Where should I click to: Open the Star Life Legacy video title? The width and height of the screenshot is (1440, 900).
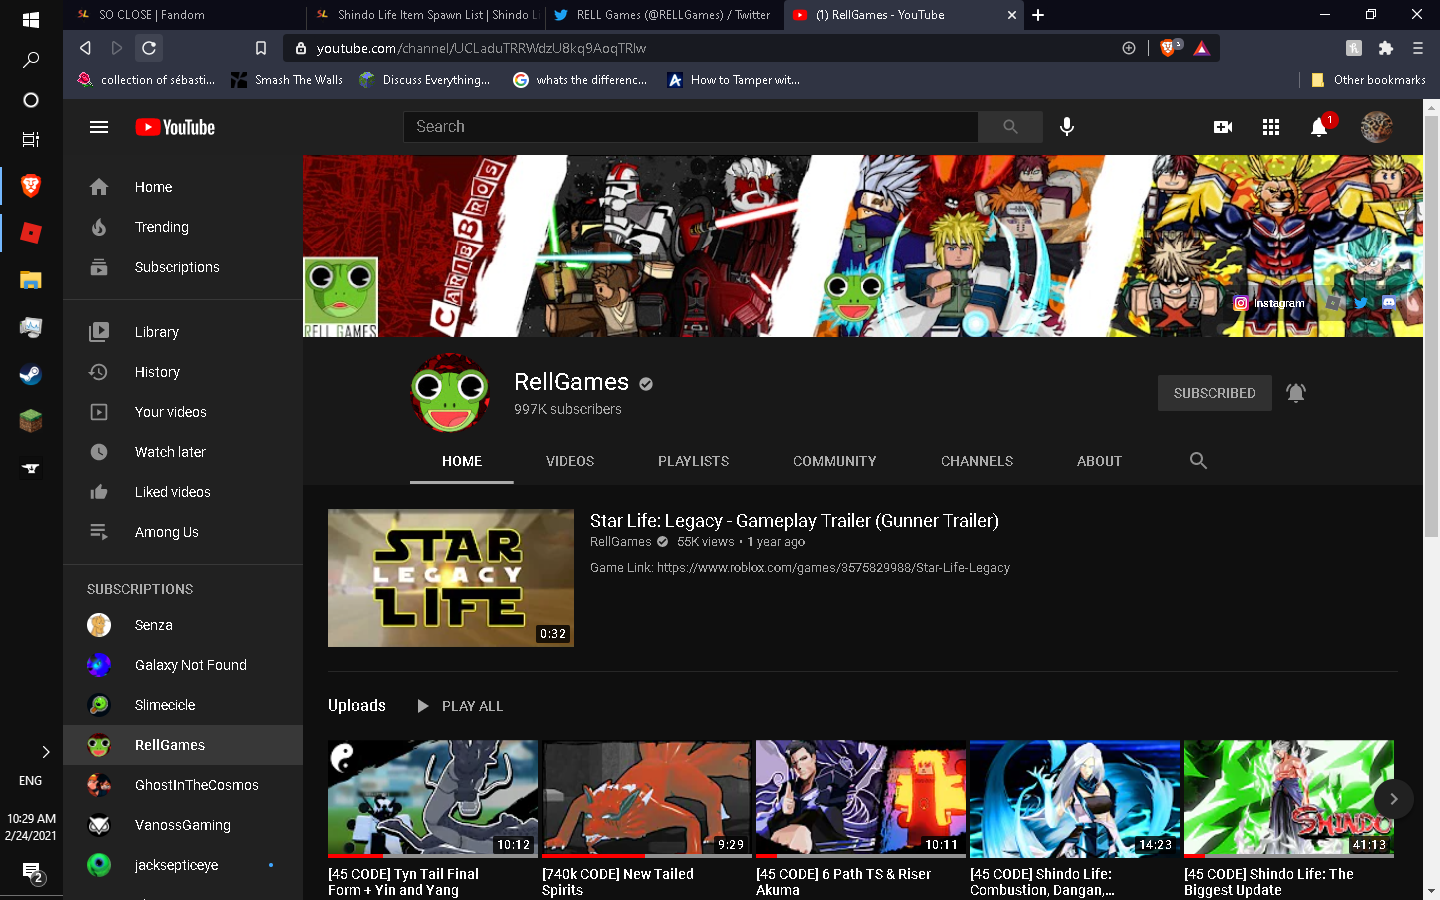click(x=794, y=521)
